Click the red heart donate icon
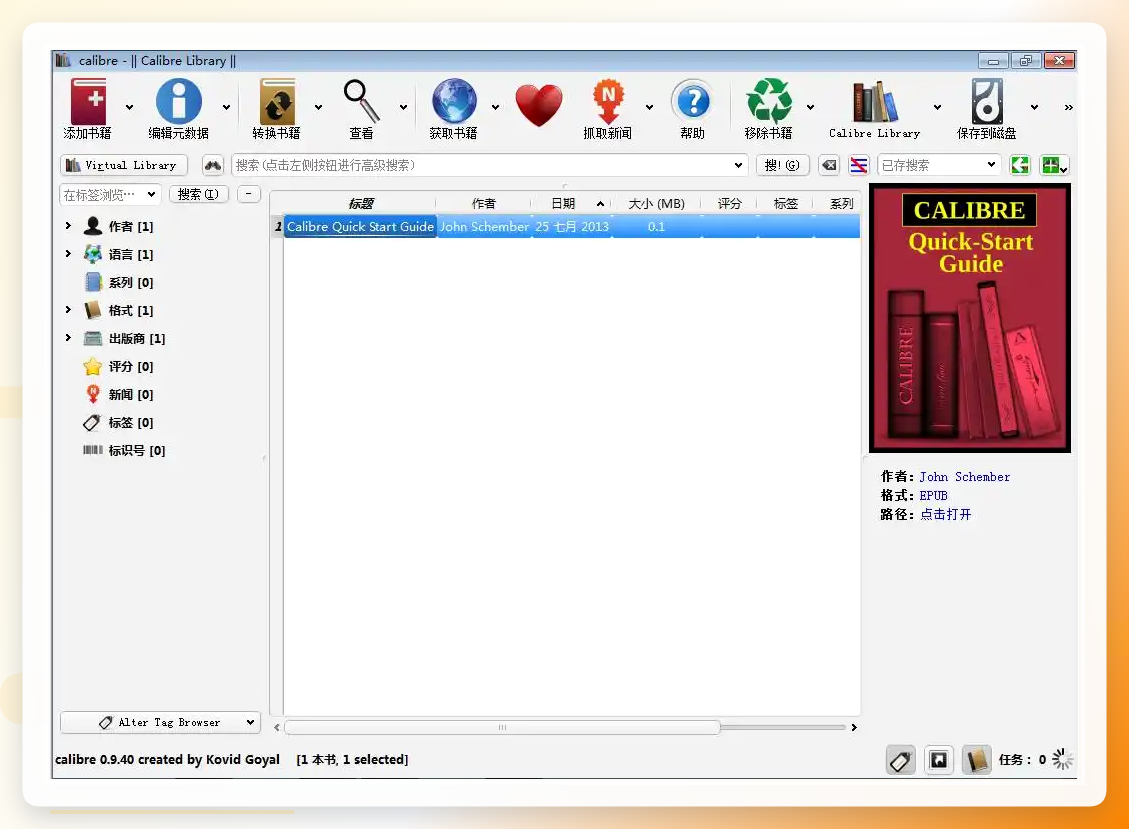 pyautogui.click(x=539, y=105)
